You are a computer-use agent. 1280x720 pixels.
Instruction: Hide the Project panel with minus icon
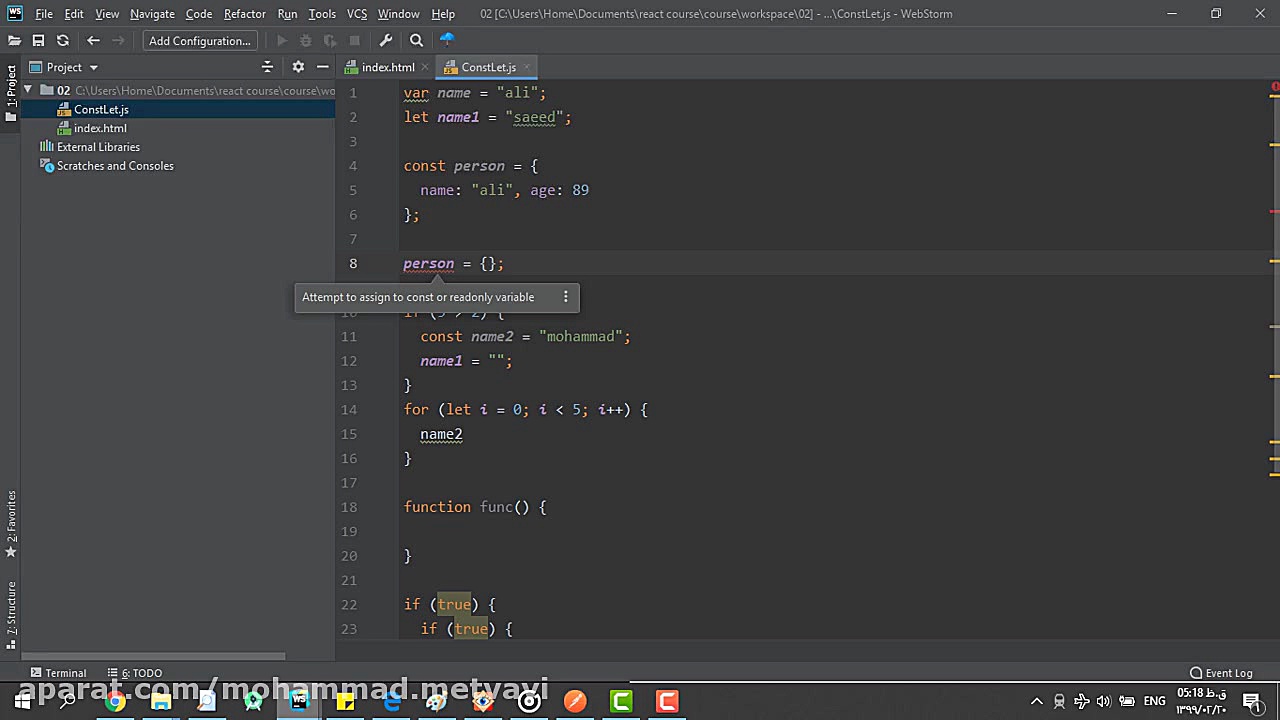point(322,67)
